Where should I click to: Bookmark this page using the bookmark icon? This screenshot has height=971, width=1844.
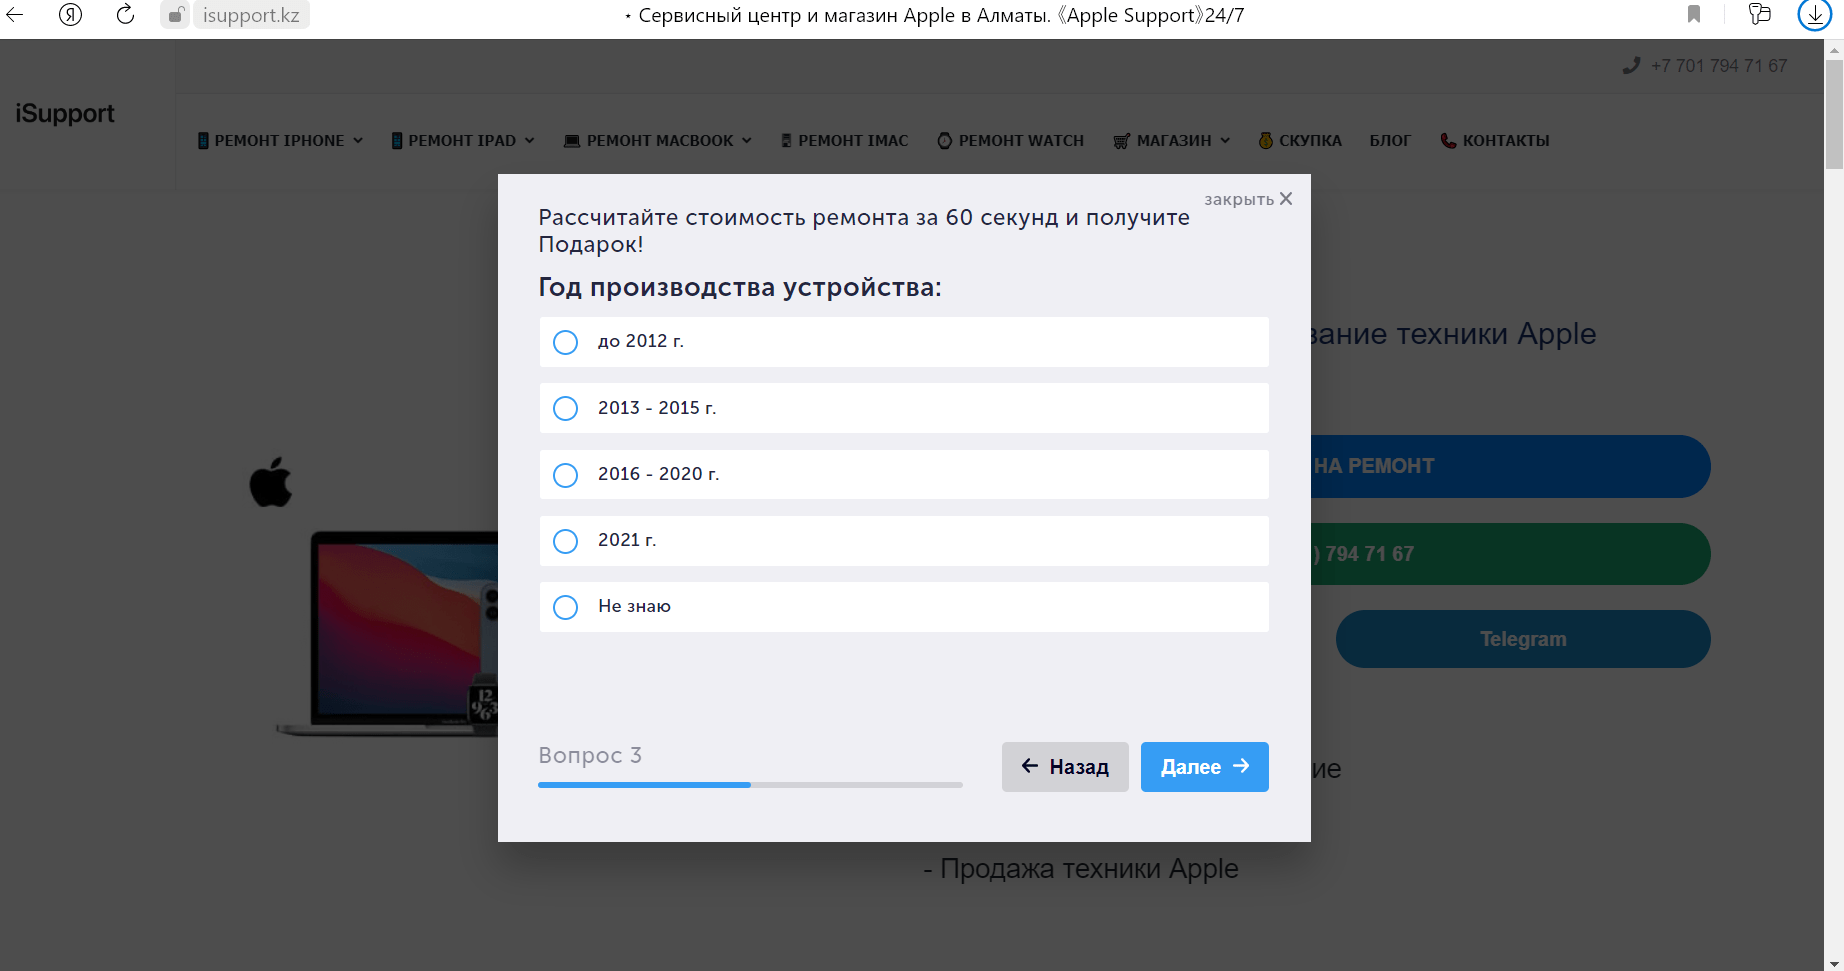coord(1694,14)
